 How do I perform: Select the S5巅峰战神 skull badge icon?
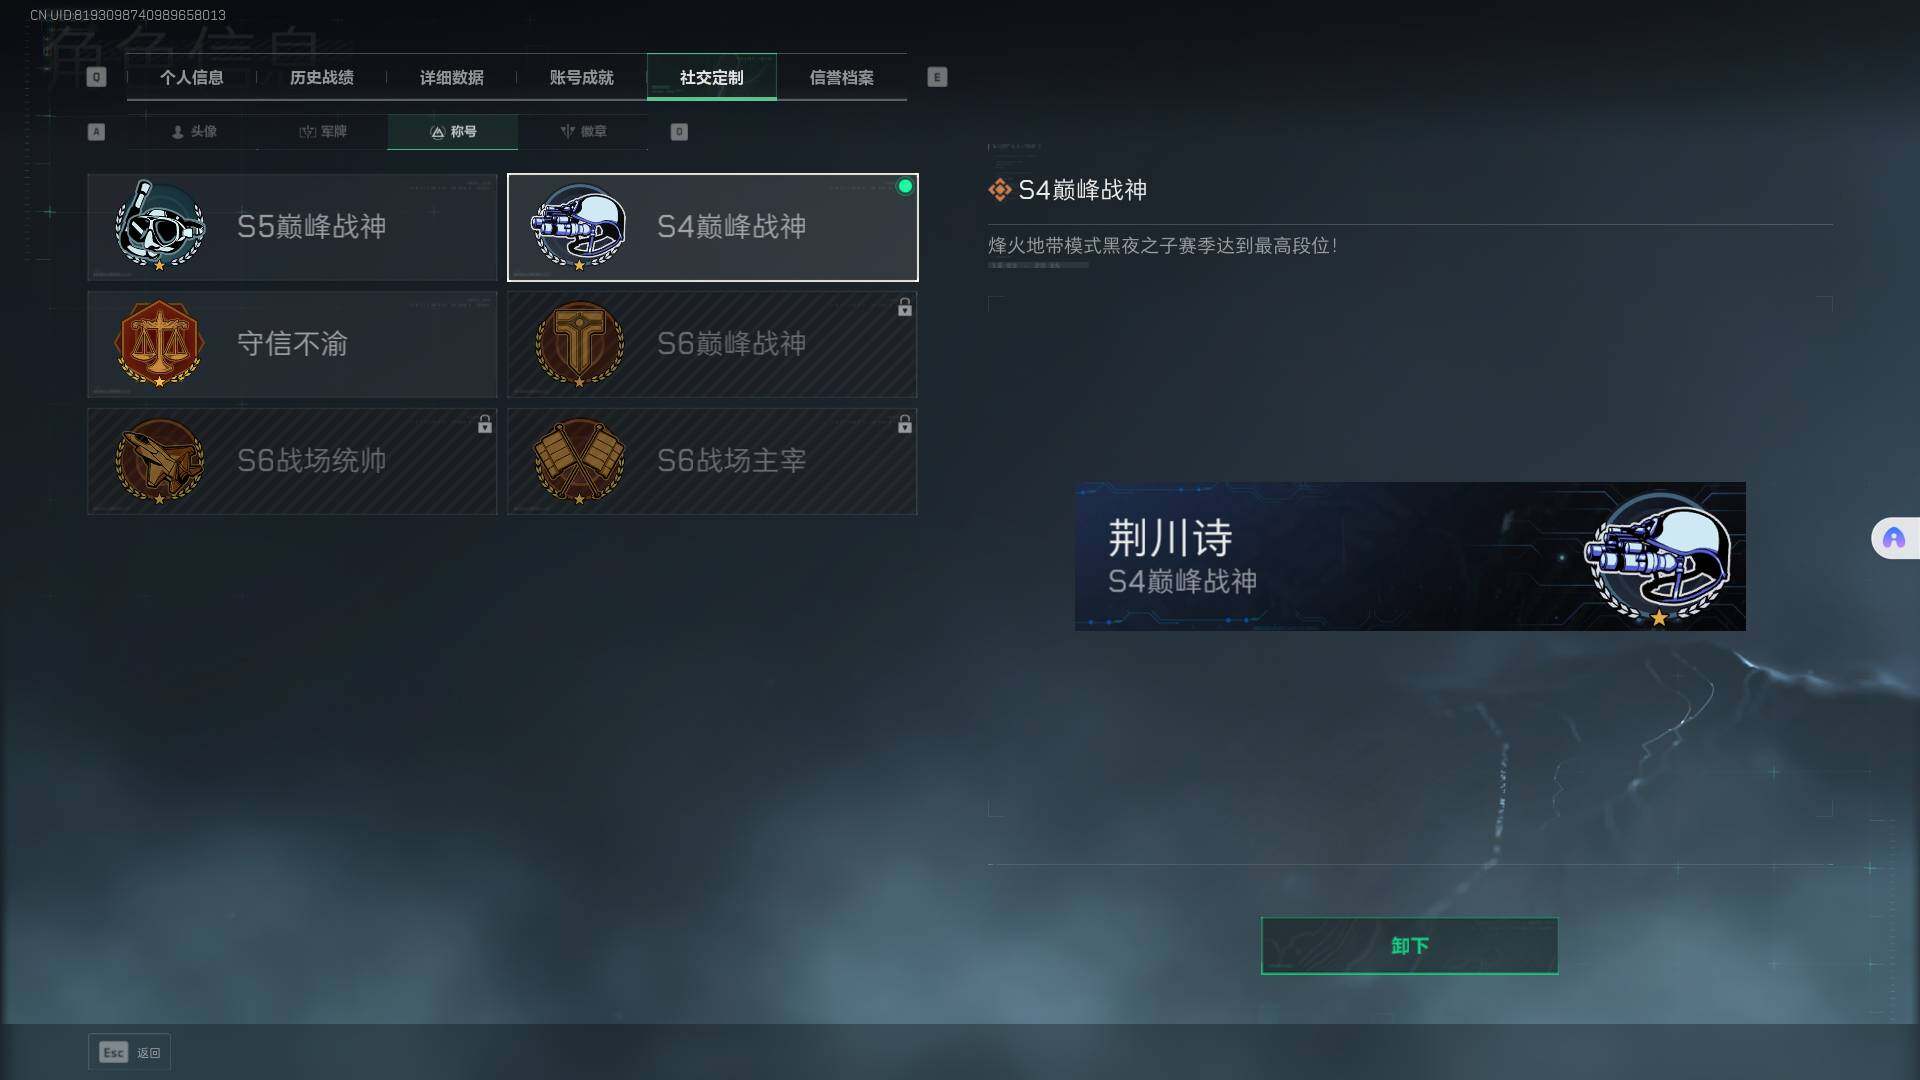click(160, 226)
